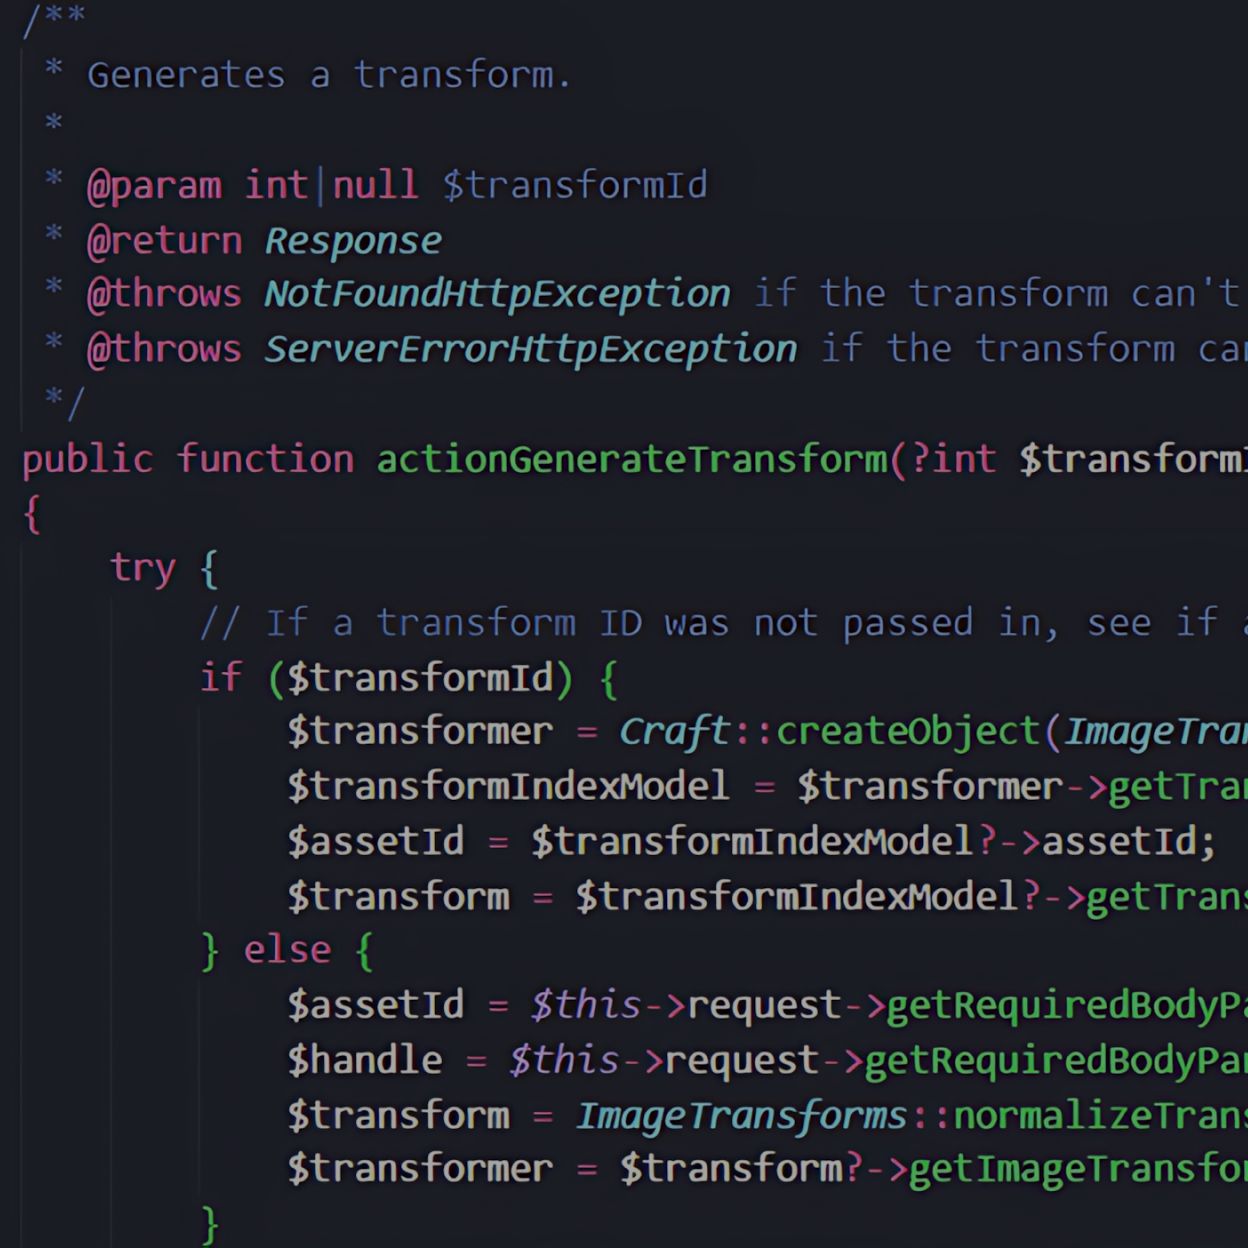Select the $handle variable
1248x1248 pixels.
[x=364, y=1060]
